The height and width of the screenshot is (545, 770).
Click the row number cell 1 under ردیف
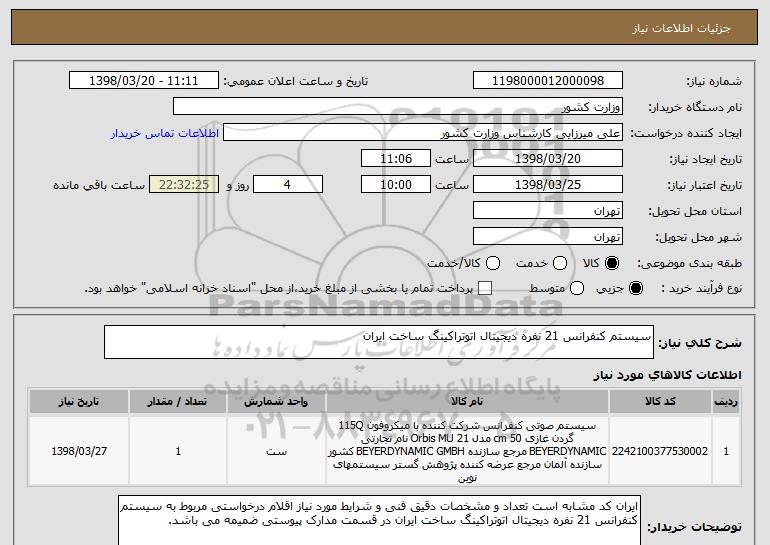(726, 451)
